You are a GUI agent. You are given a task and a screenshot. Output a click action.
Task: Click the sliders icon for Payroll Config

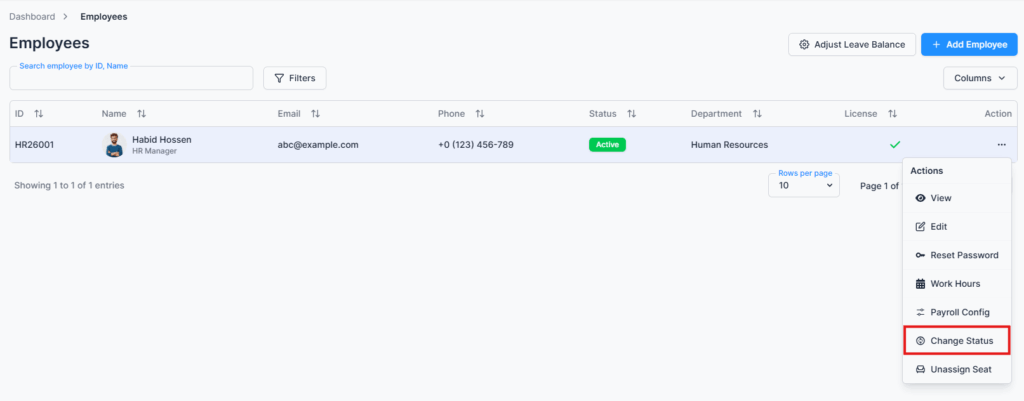pyautogui.click(x=920, y=312)
